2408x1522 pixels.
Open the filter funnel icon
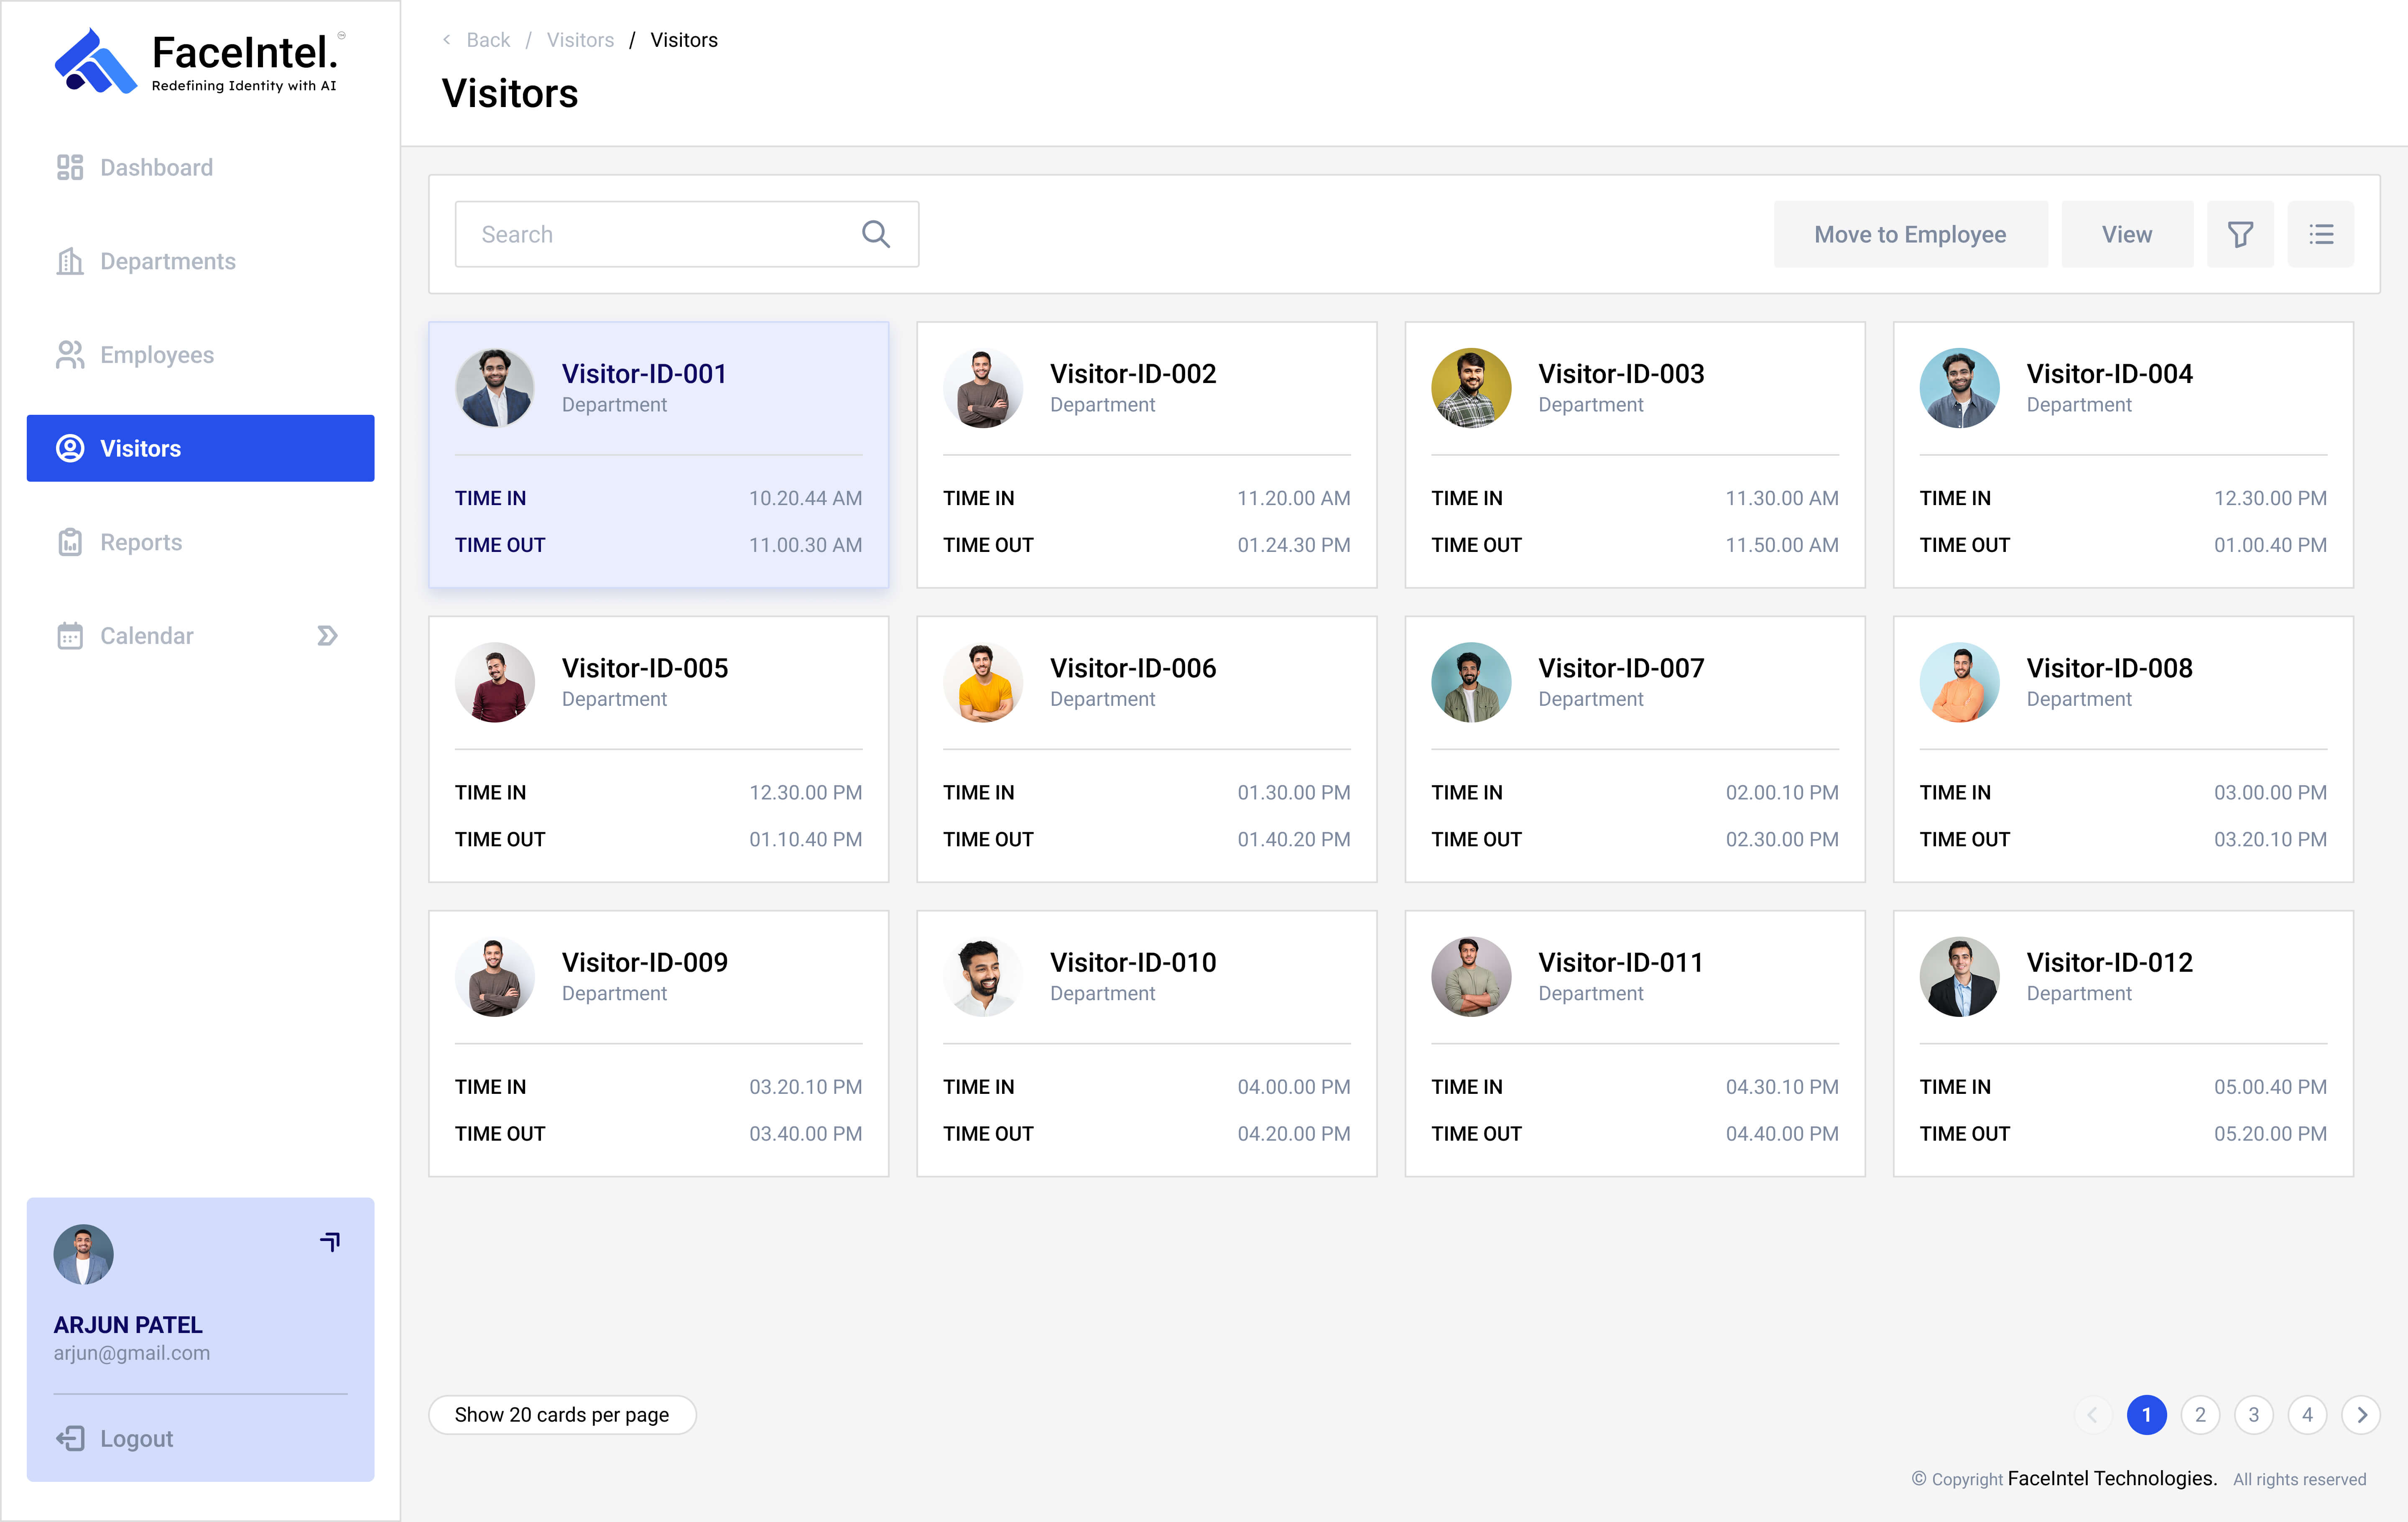coord(2240,234)
